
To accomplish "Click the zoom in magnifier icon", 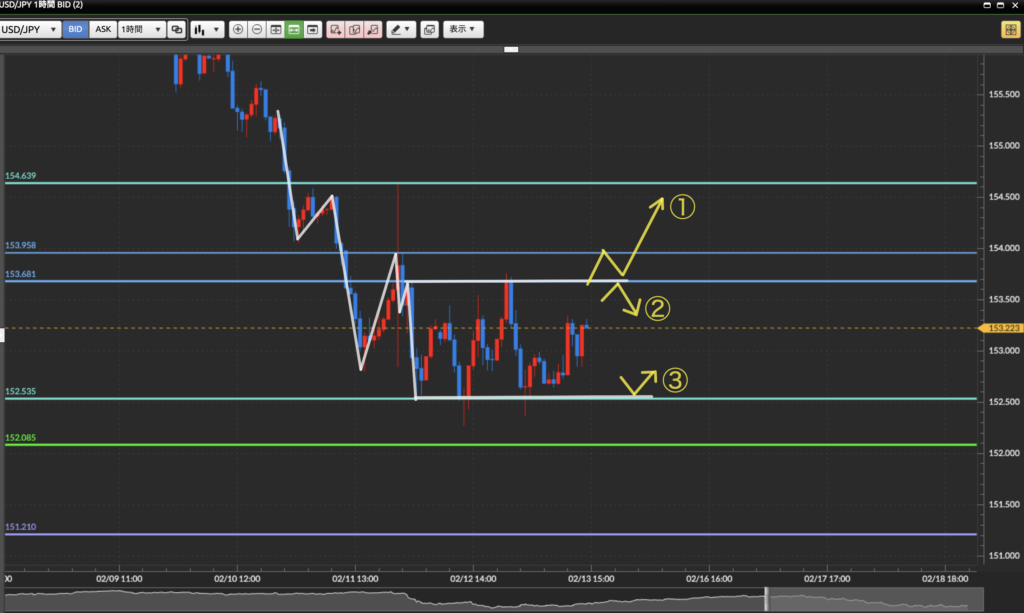I will 238,30.
